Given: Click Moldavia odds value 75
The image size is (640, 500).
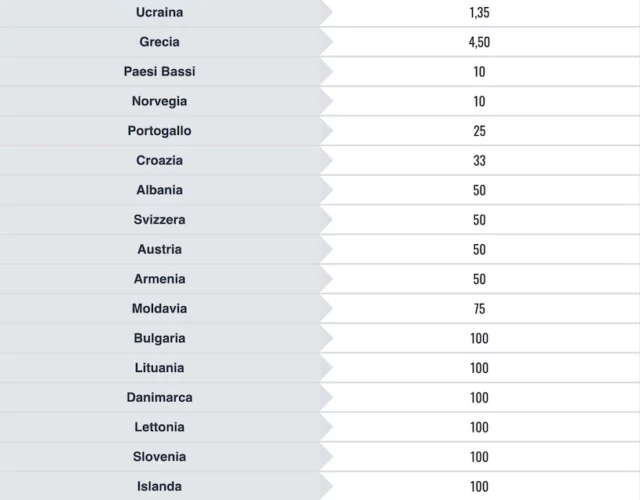Looking at the screenshot, I should [479, 309].
